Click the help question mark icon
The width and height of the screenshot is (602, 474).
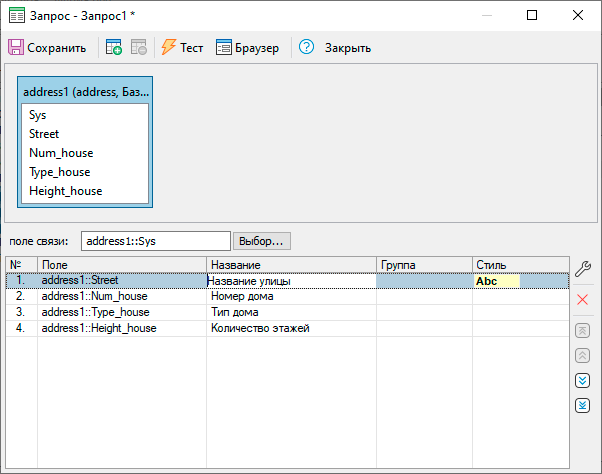[x=306, y=47]
